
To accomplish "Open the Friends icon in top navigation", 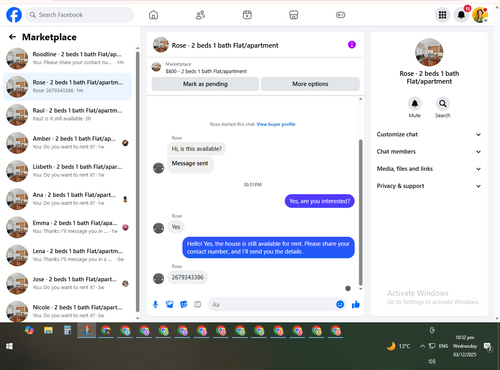I will tap(200, 15).
